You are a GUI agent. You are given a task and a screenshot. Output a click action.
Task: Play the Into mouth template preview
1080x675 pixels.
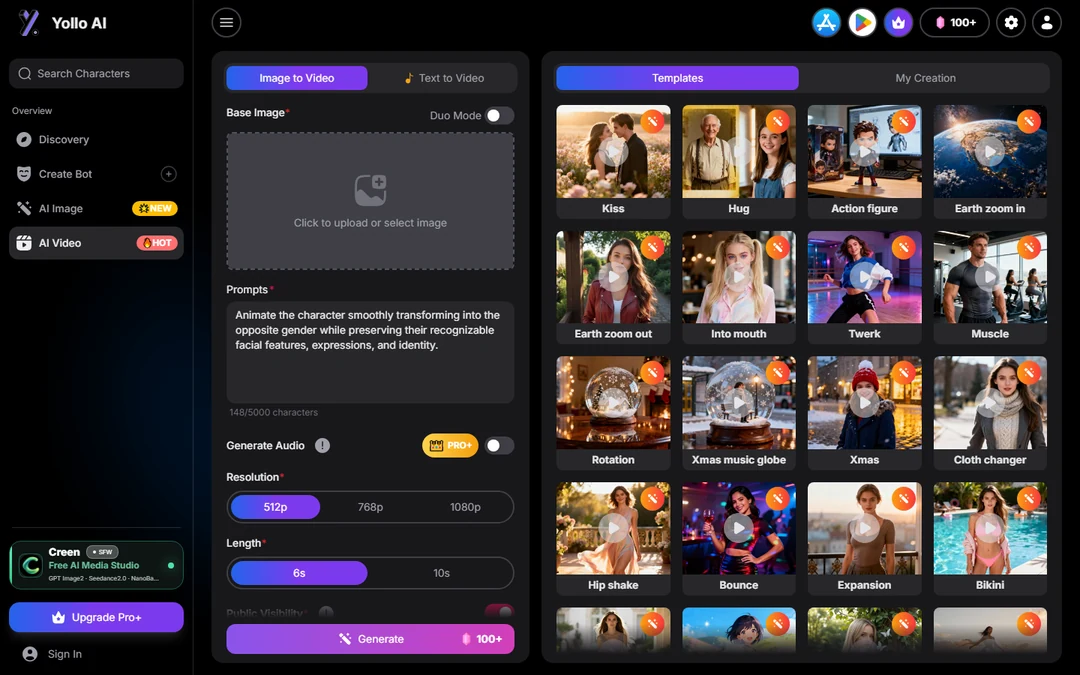[x=738, y=277]
